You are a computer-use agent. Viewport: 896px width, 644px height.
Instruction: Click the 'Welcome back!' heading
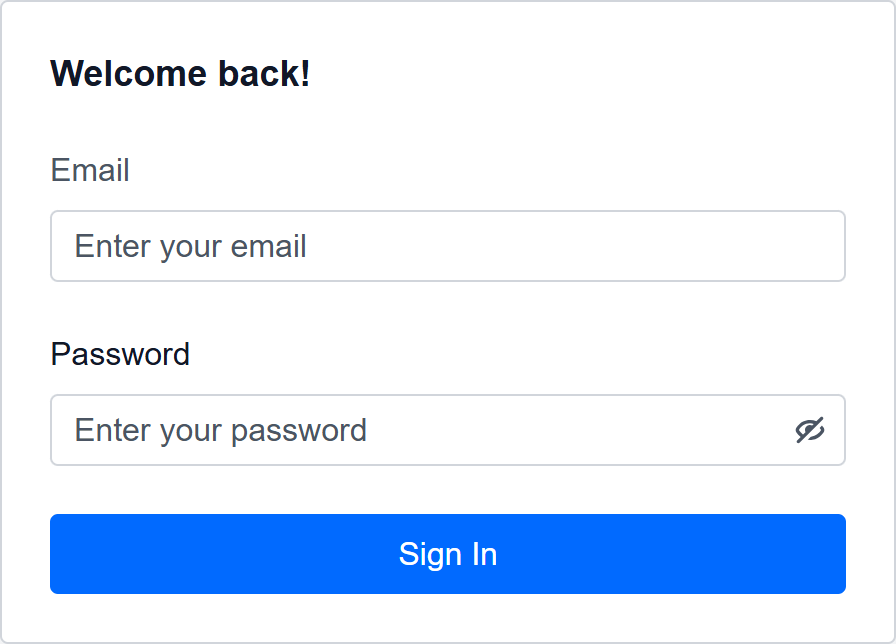[180, 73]
